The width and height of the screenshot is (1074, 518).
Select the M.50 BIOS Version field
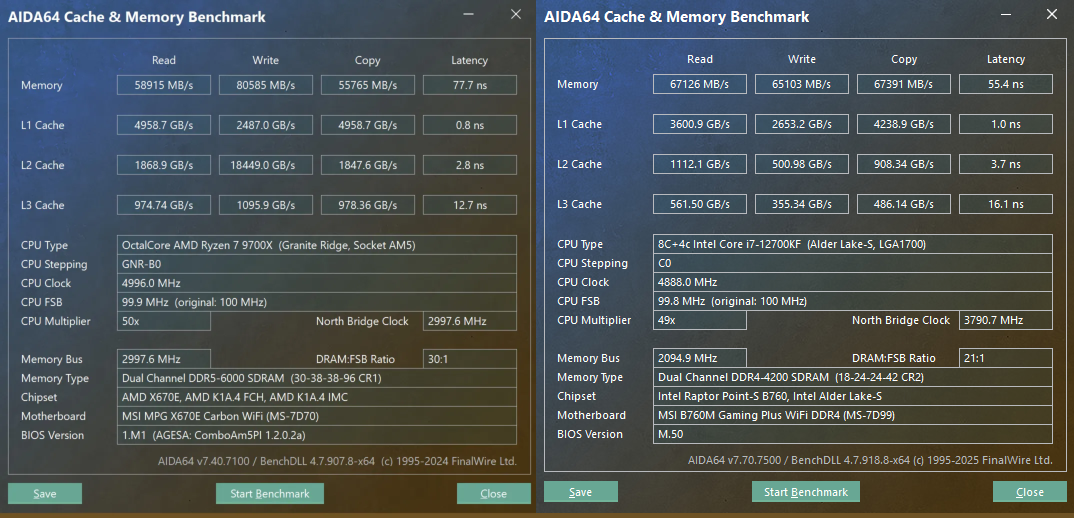(852, 435)
